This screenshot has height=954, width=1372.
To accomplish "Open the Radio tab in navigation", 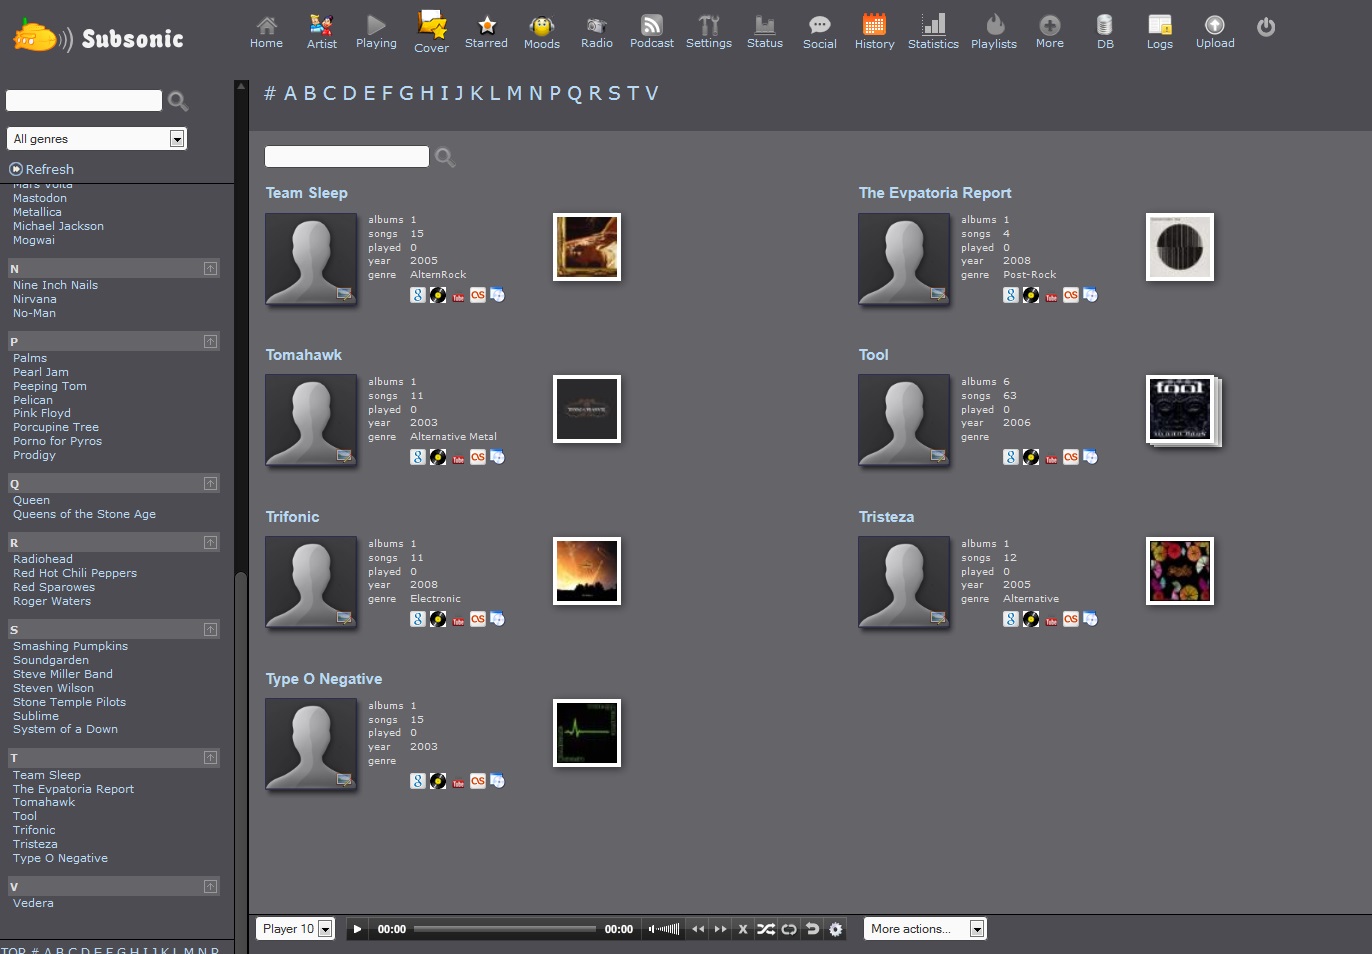I will [x=596, y=31].
